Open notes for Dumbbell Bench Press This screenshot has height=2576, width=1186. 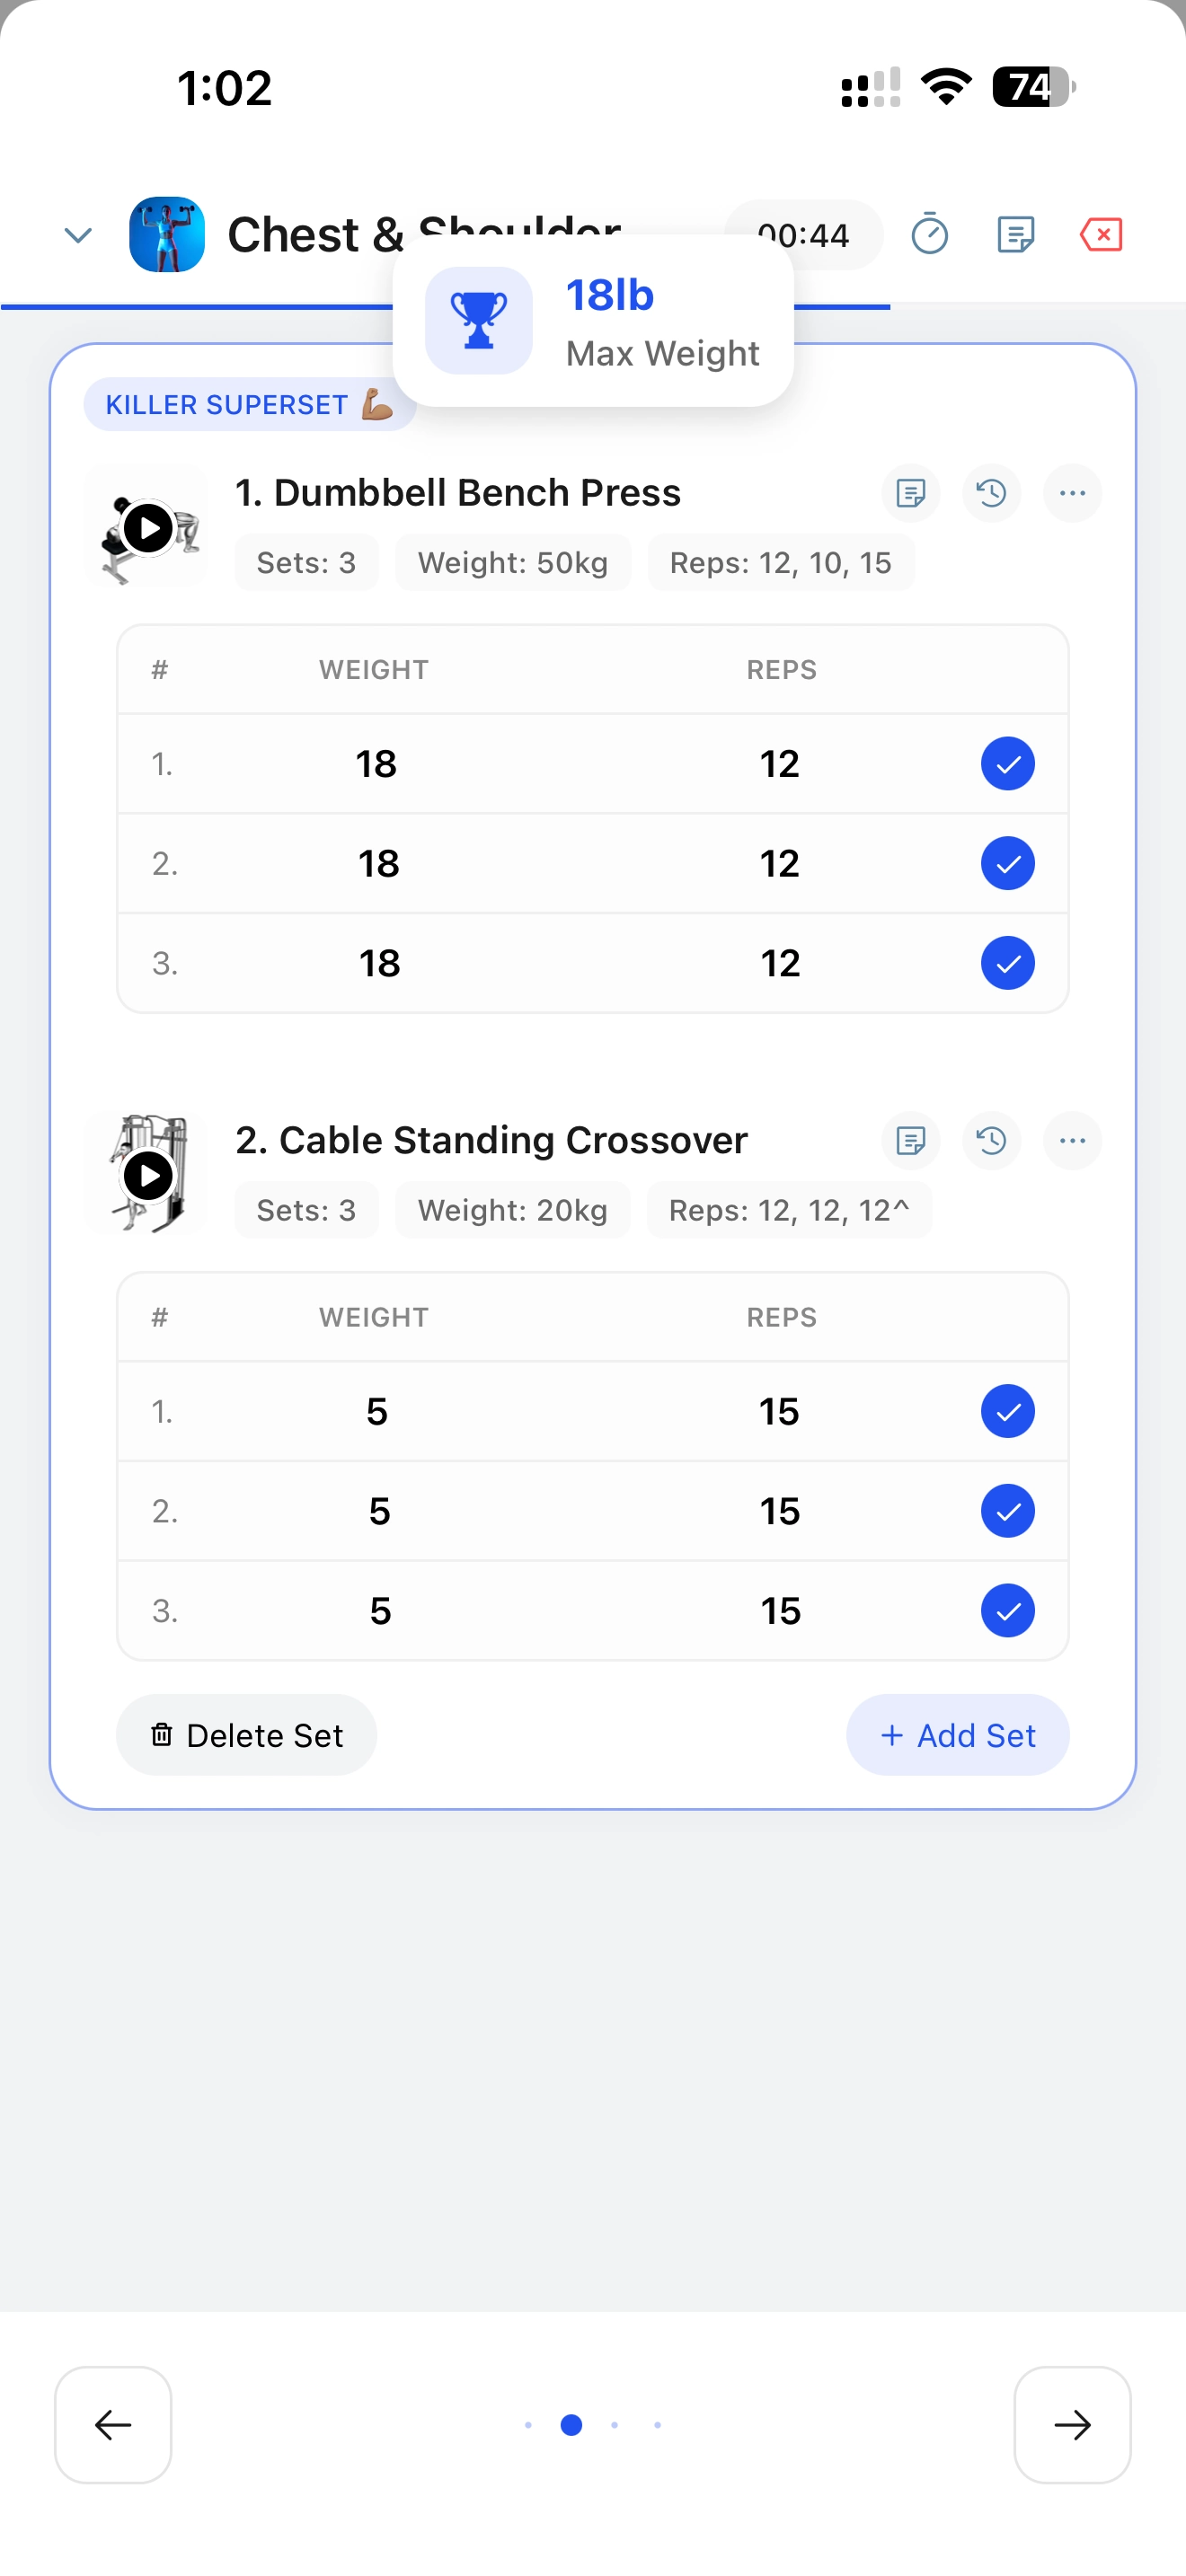point(910,493)
